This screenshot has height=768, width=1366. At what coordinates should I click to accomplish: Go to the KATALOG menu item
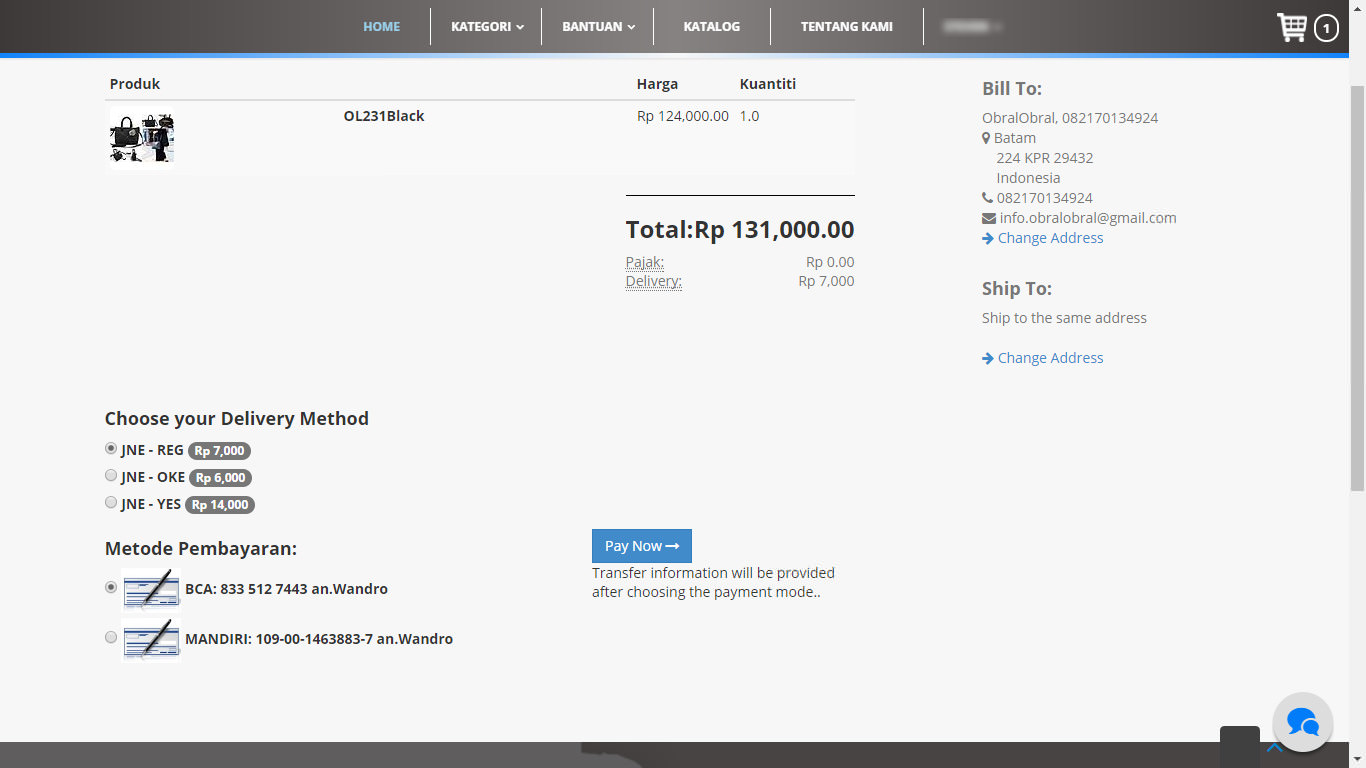point(711,27)
